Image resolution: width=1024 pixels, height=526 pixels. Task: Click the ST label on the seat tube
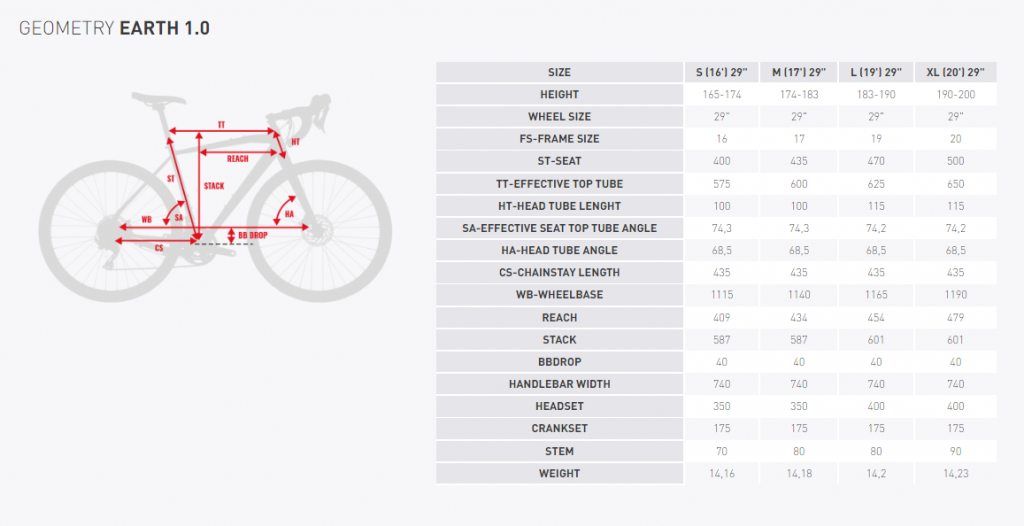click(x=171, y=178)
